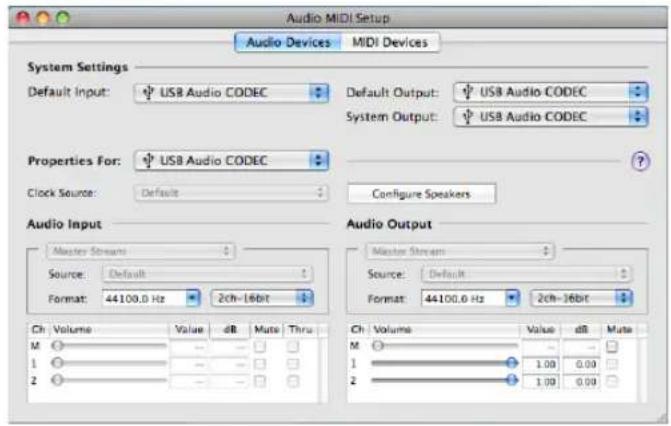Open the help question mark button
The height and width of the screenshot is (426, 671).
pos(640,161)
